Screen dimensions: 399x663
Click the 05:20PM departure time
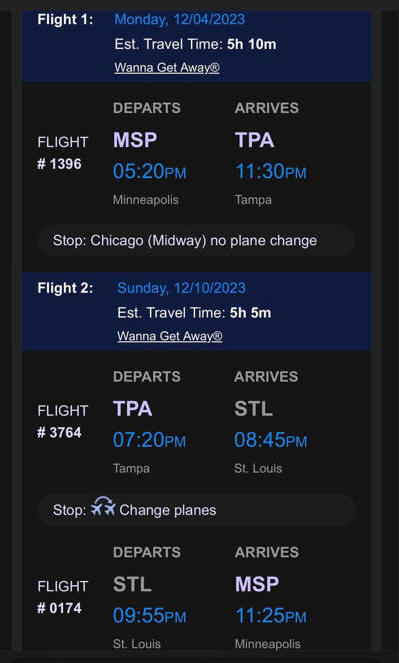point(150,172)
